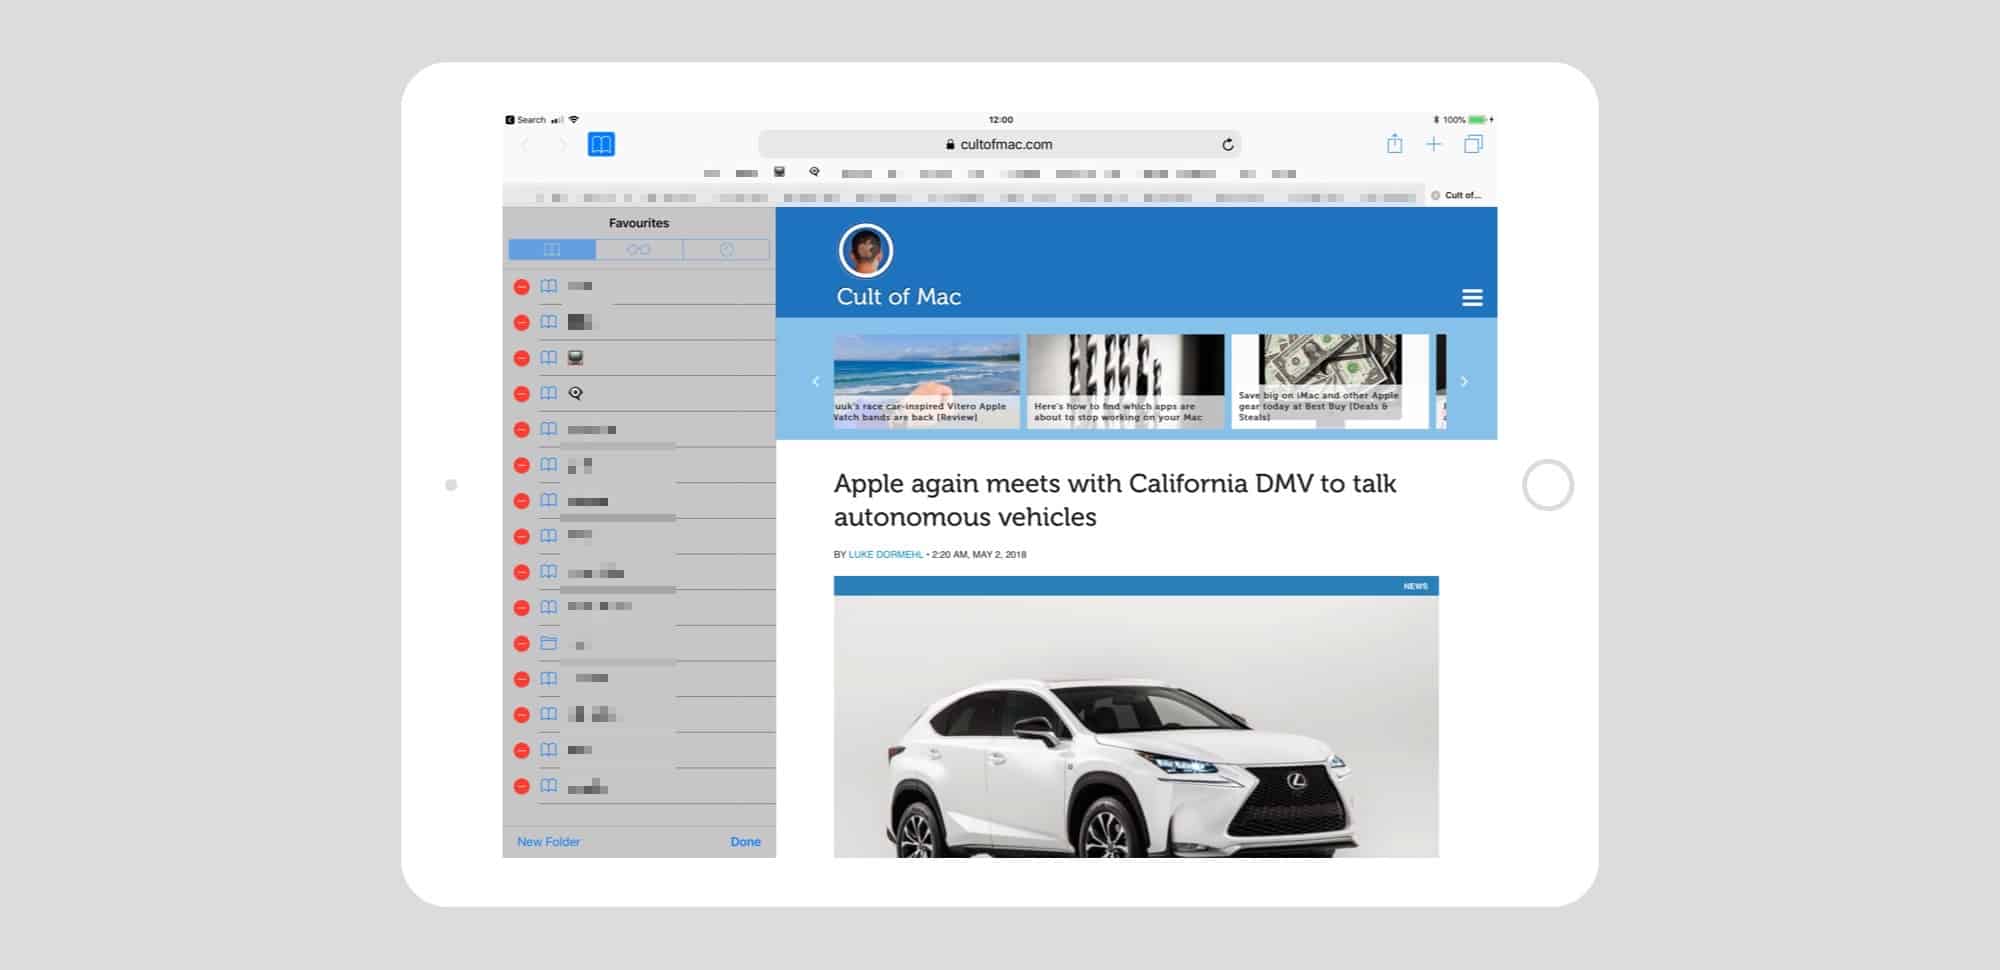Open the tabs overview icon

click(1473, 144)
